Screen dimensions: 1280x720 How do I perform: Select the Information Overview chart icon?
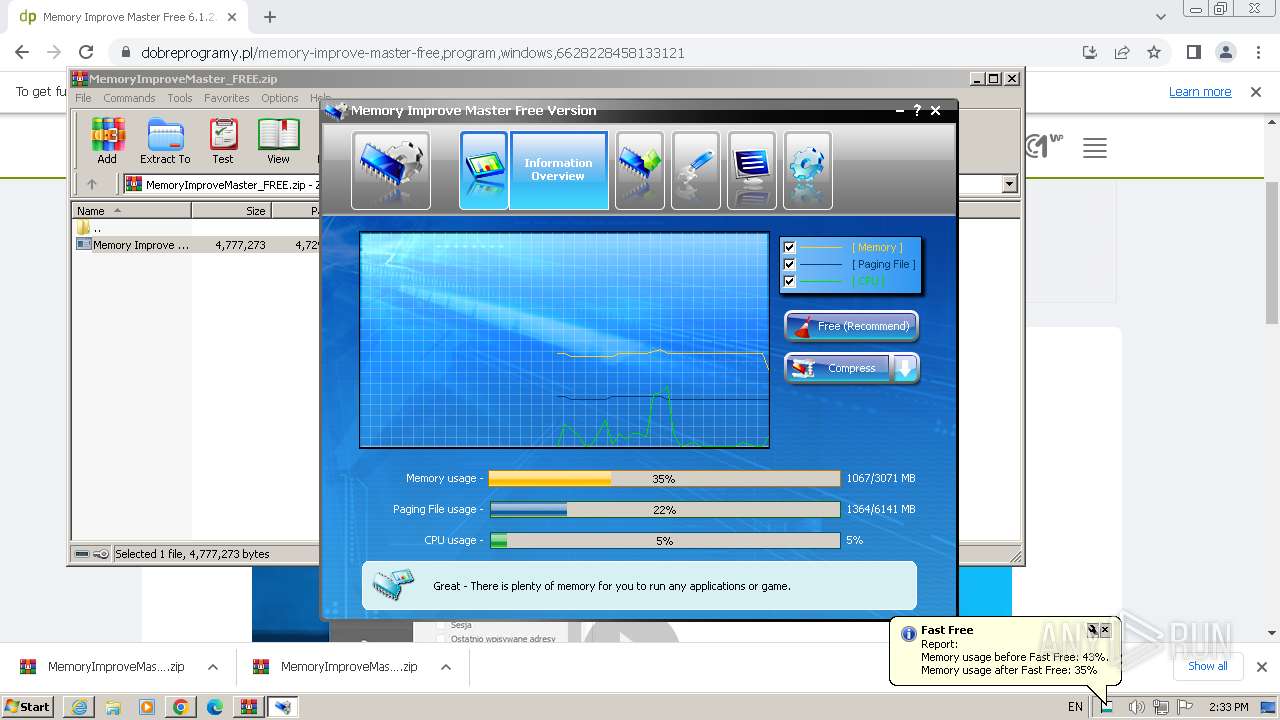[484, 171]
